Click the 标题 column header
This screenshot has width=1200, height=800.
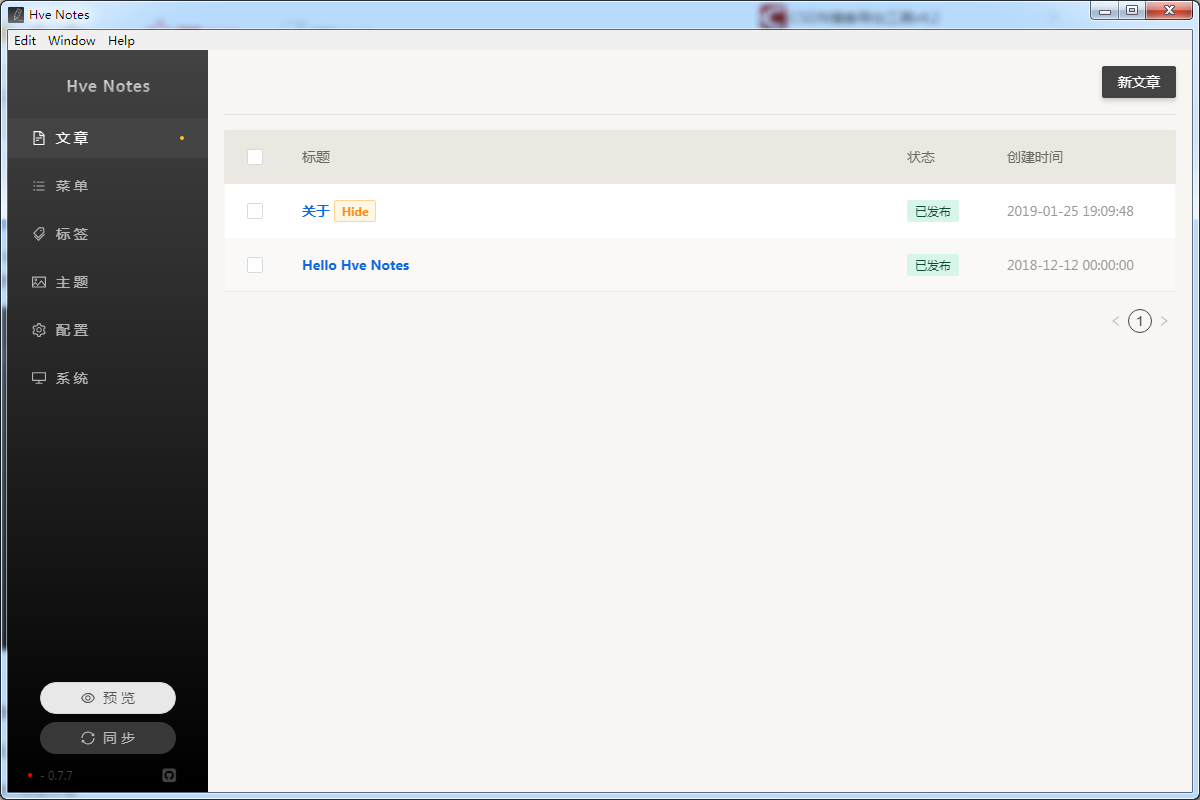point(316,157)
